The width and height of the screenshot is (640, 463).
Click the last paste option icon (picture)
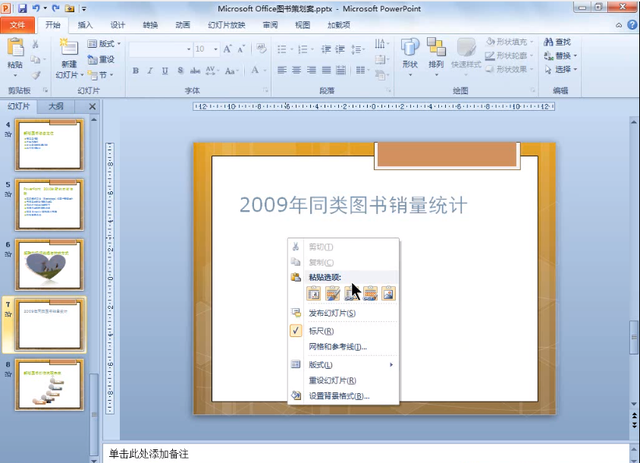coord(388,293)
